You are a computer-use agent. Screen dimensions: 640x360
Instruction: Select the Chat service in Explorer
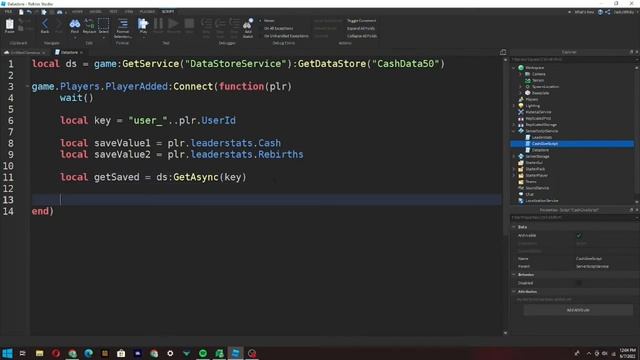(526, 194)
